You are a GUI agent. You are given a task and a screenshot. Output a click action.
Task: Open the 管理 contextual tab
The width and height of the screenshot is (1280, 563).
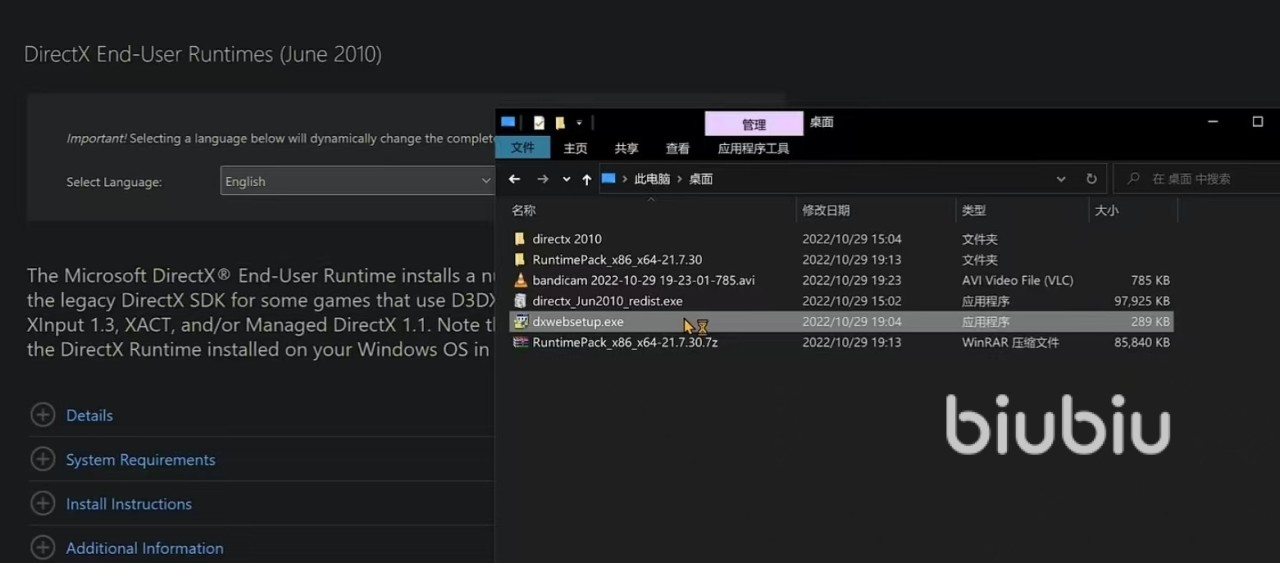(x=753, y=124)
